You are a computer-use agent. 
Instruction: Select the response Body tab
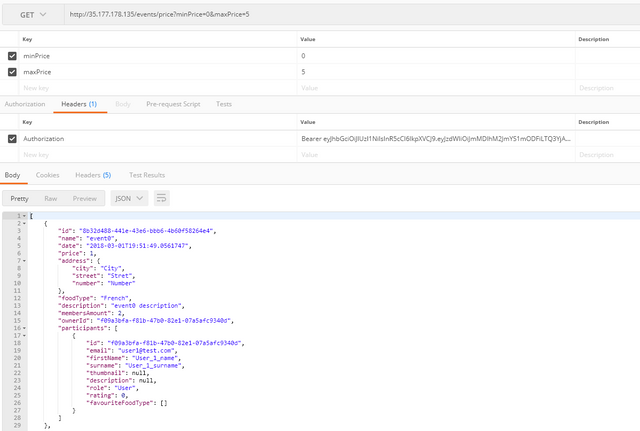12,175
